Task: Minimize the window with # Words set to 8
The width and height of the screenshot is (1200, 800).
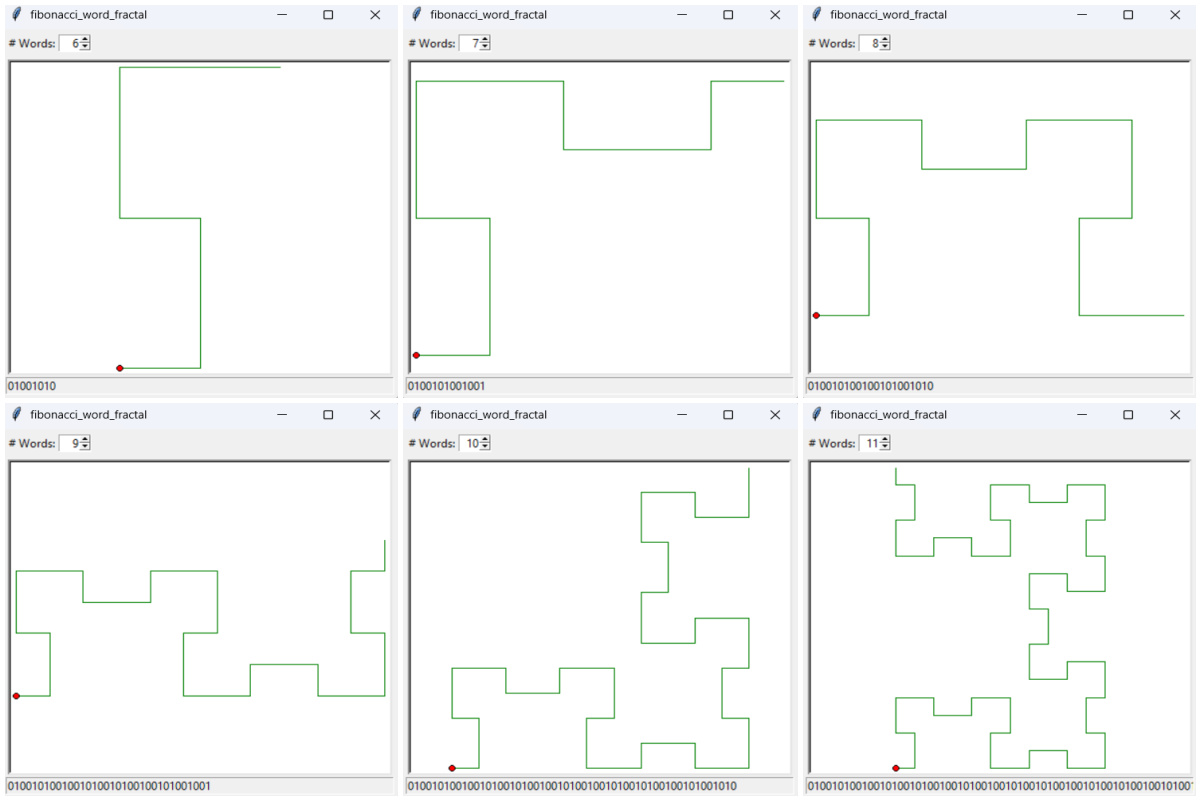Action: pos(1082,15)
